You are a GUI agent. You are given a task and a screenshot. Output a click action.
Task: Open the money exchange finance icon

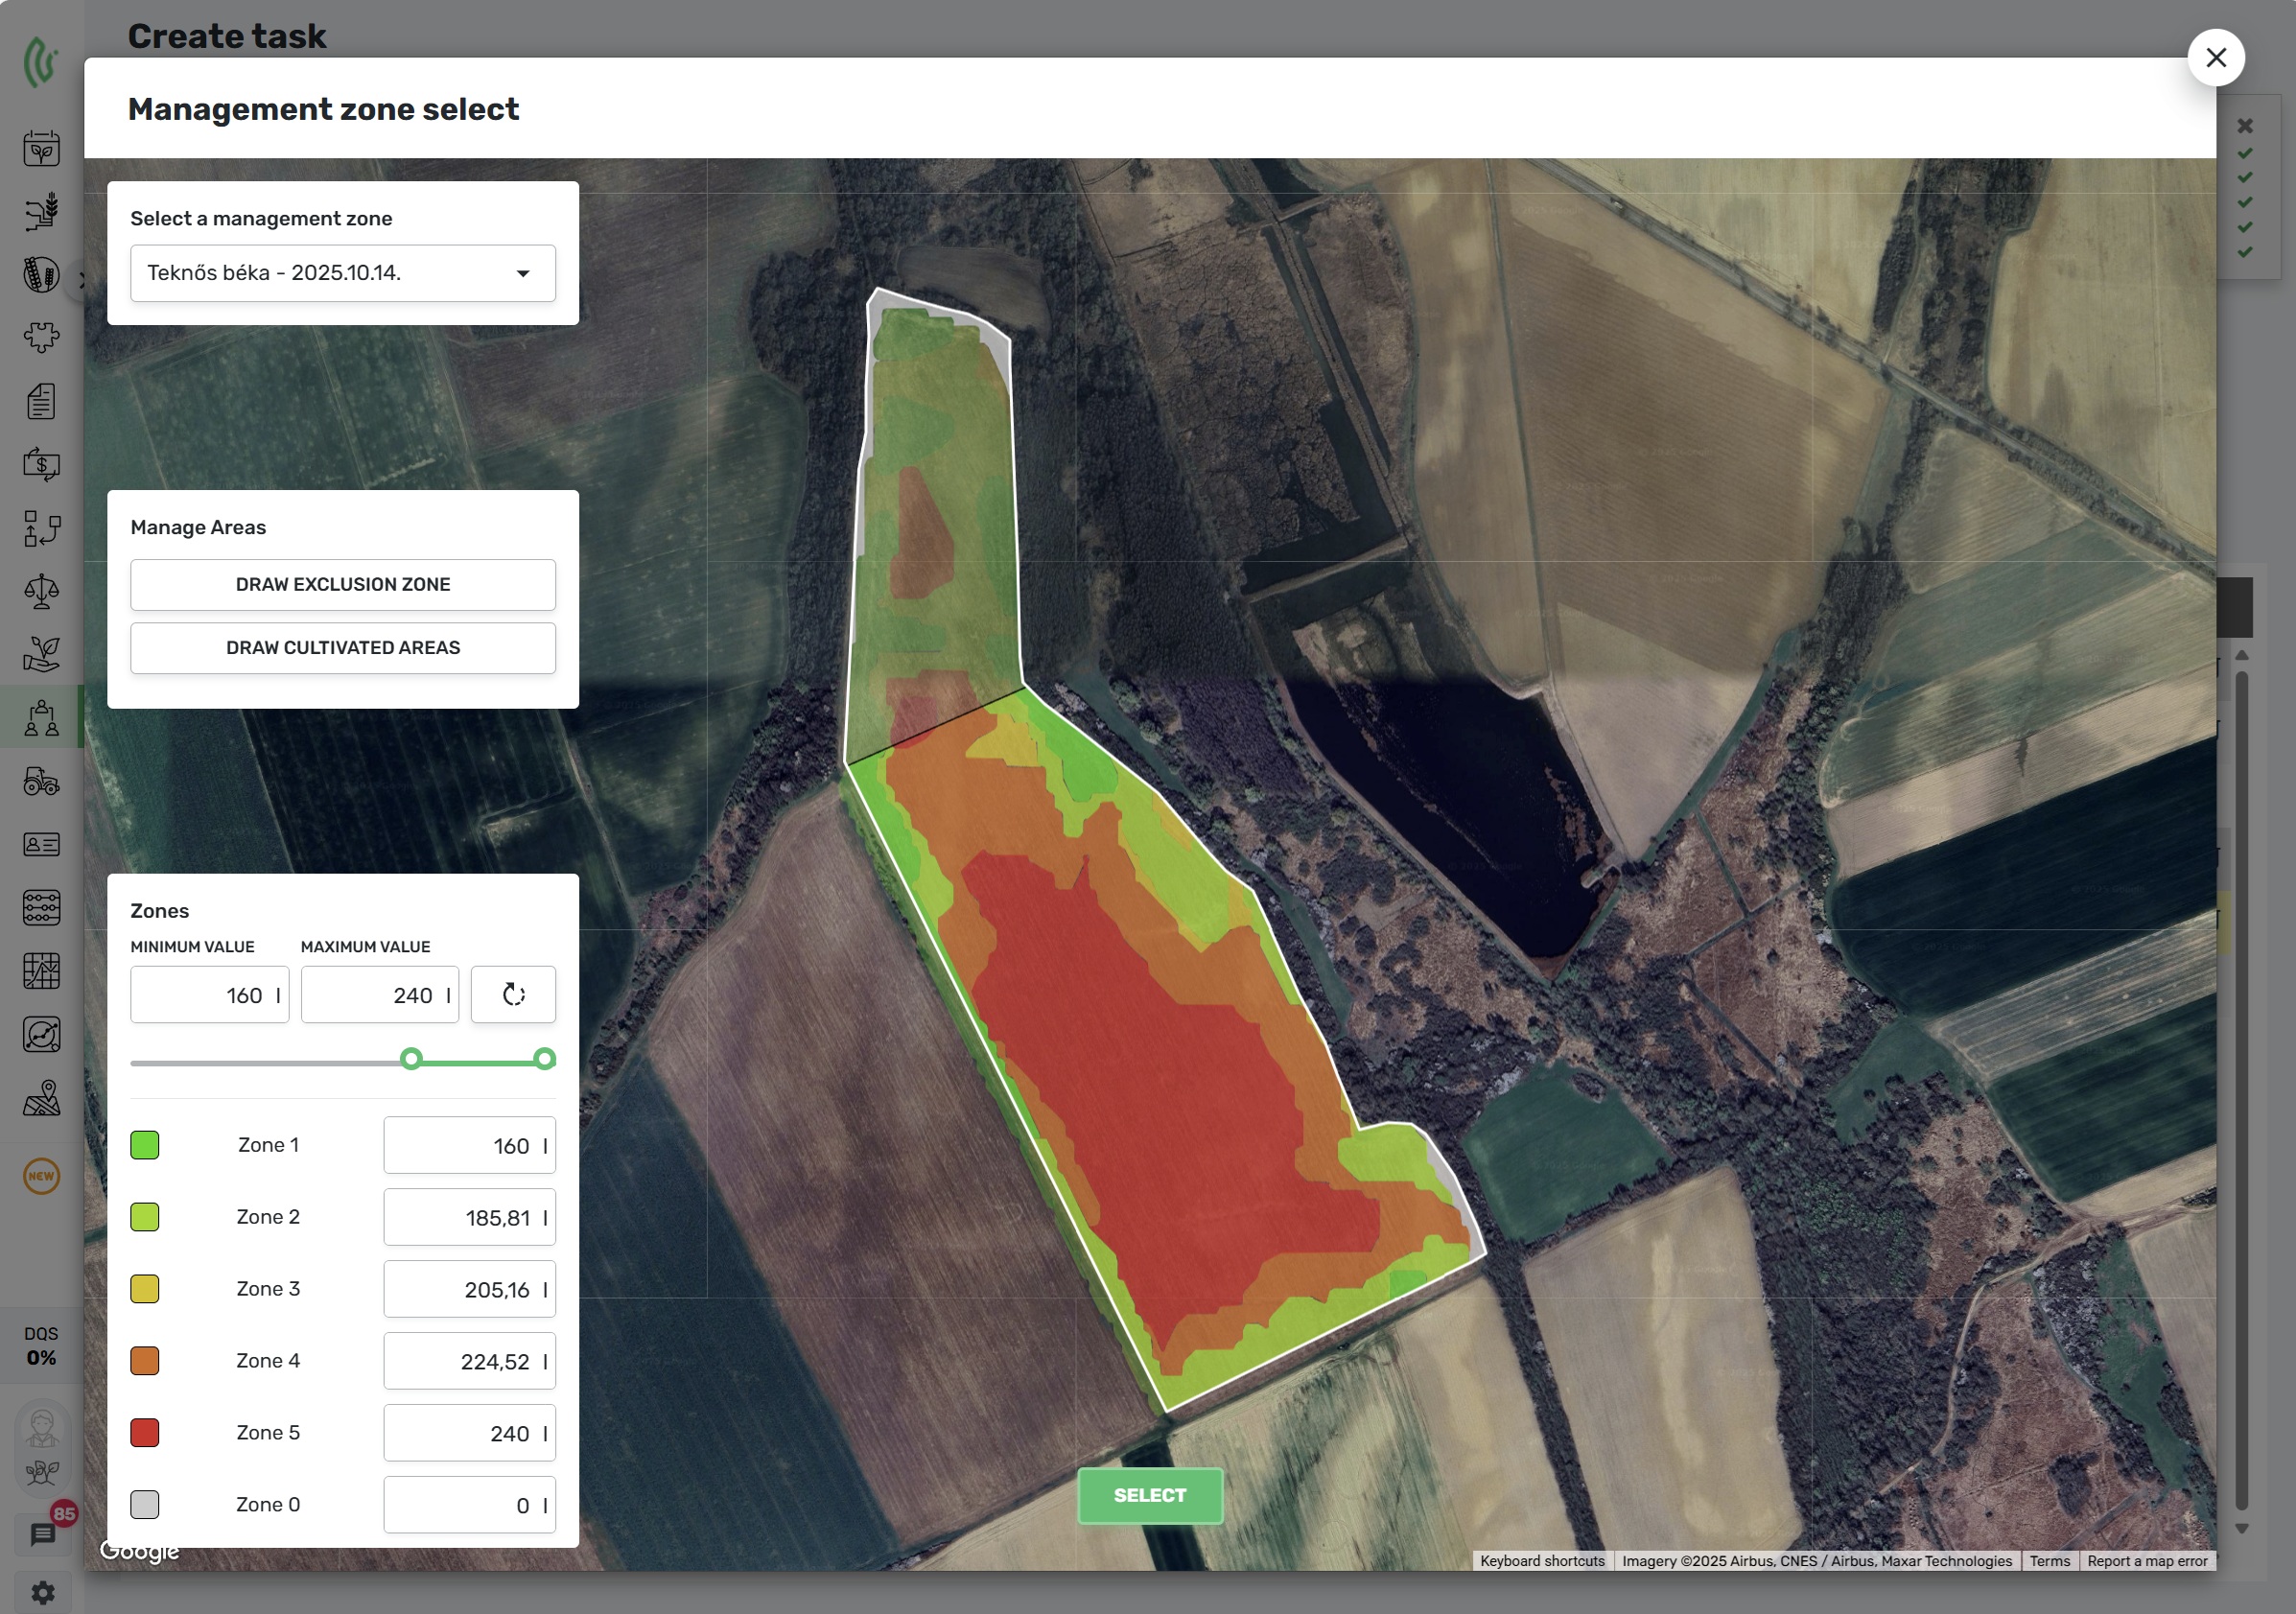point(41,464)
